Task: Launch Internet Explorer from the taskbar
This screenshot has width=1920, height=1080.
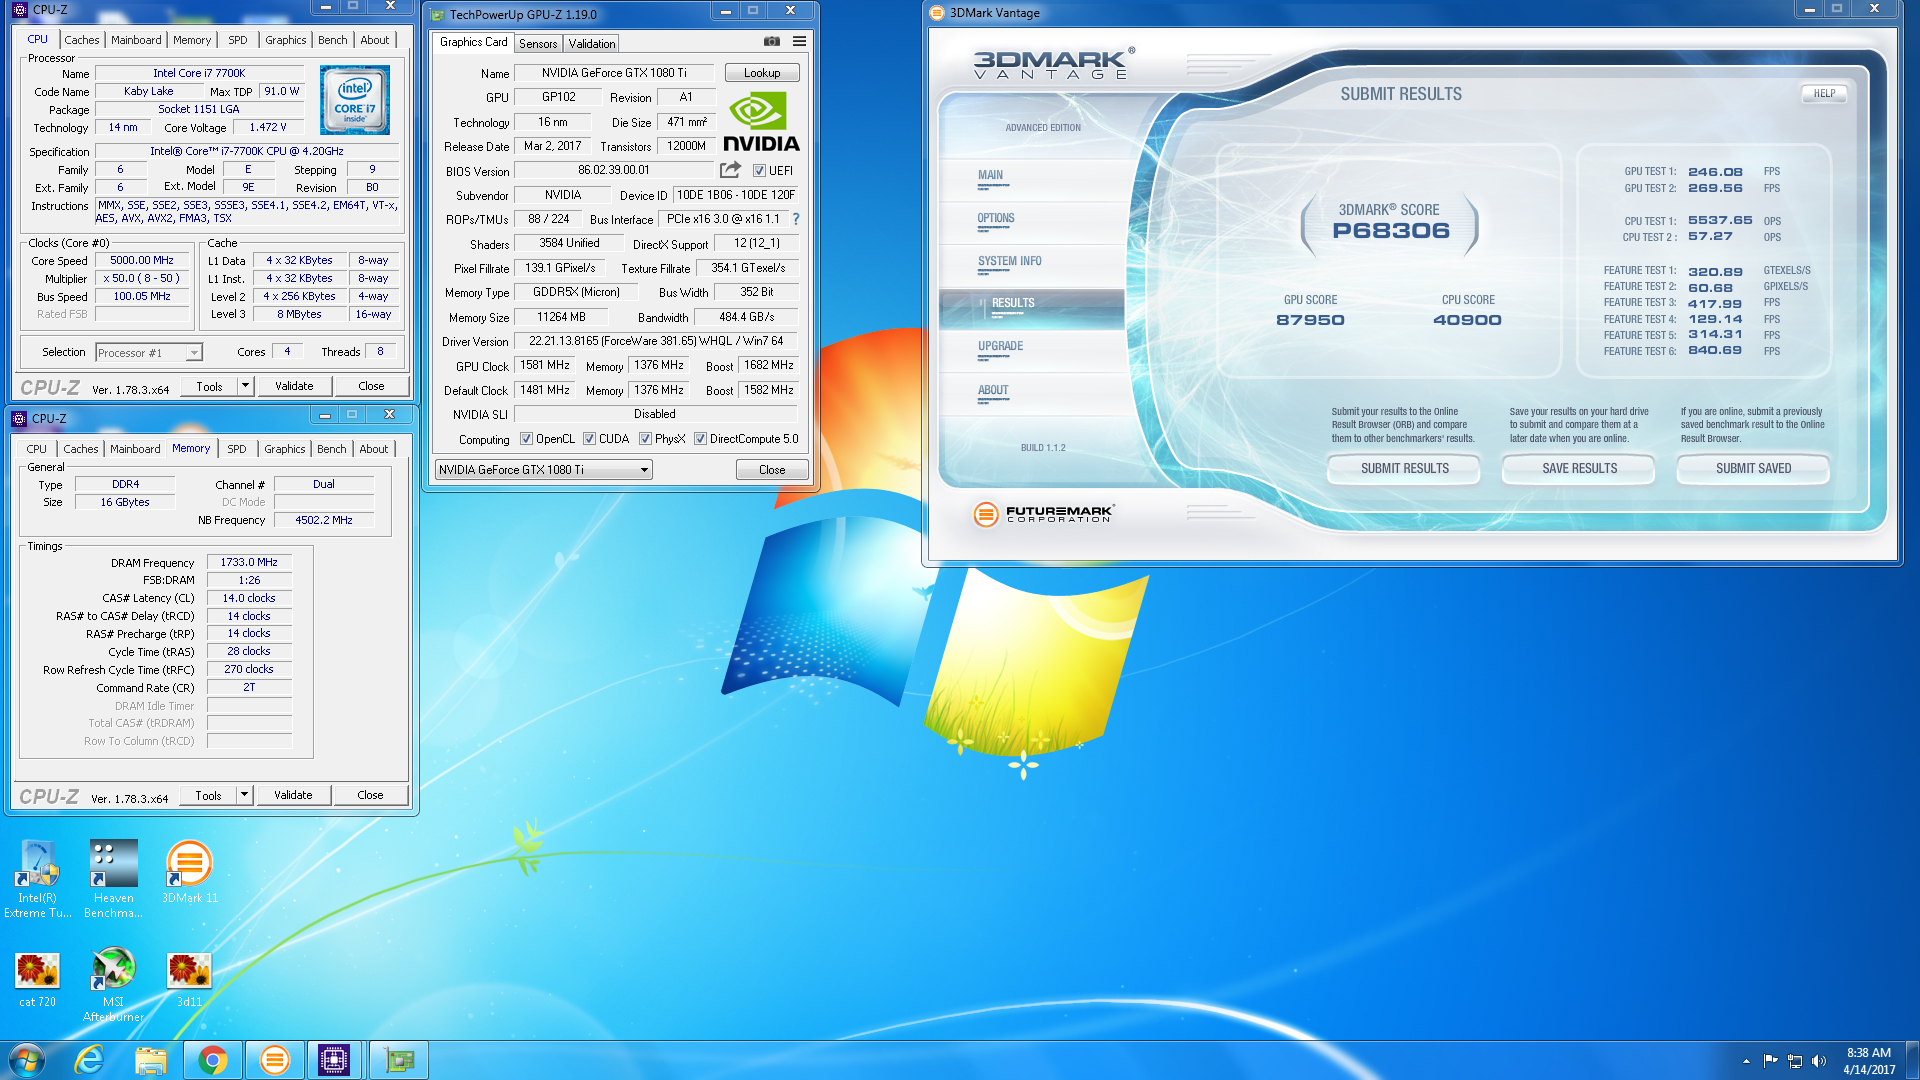Action: [89, 1060]
